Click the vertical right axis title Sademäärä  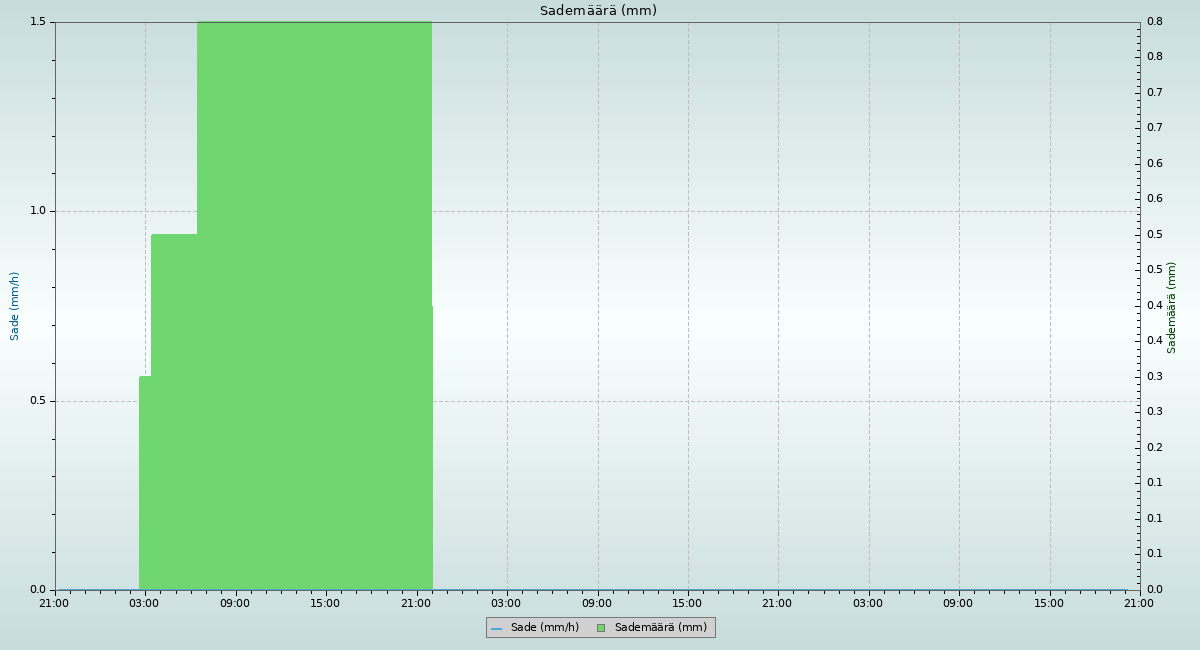pos(1172,307)
